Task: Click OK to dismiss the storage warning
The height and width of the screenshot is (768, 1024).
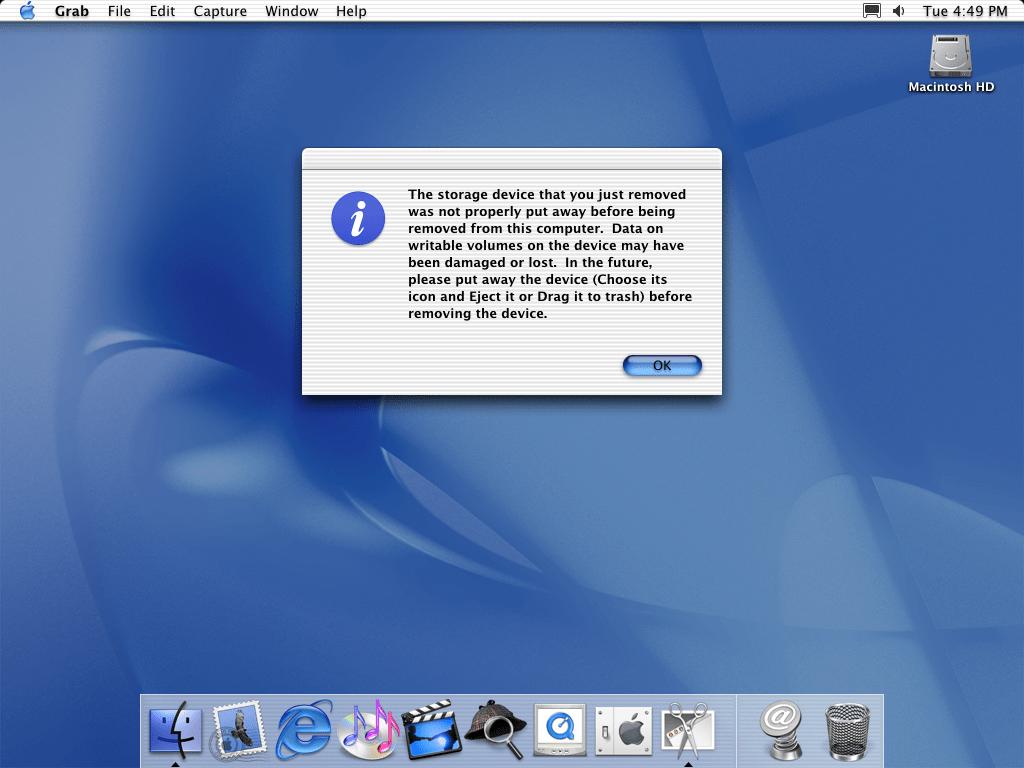Action: 662,365
